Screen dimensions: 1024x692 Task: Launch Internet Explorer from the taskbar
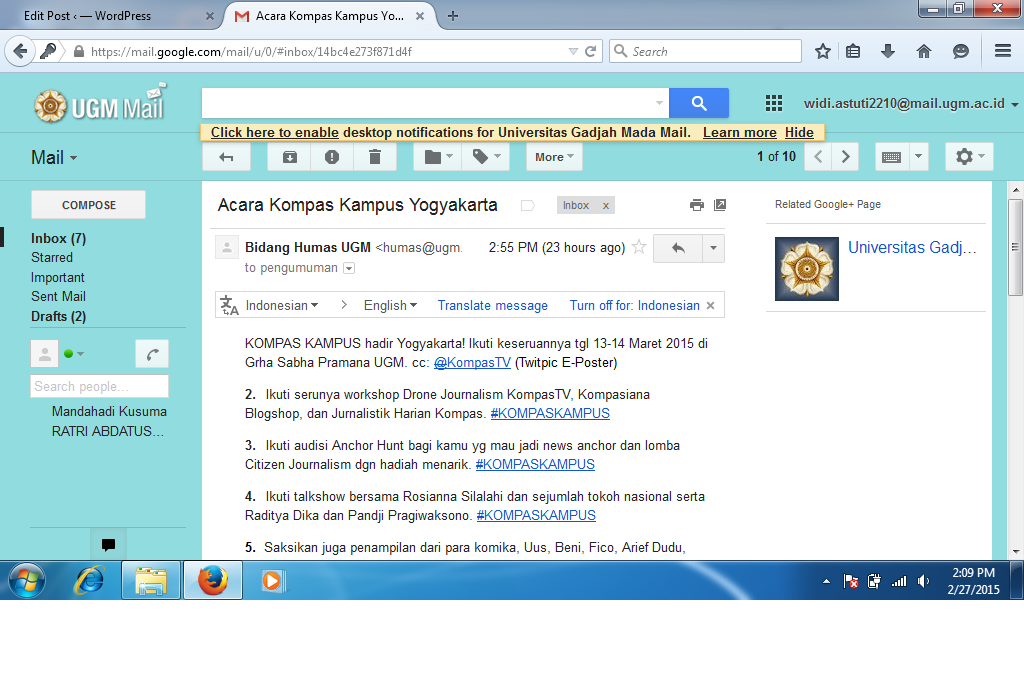(89, 580)
